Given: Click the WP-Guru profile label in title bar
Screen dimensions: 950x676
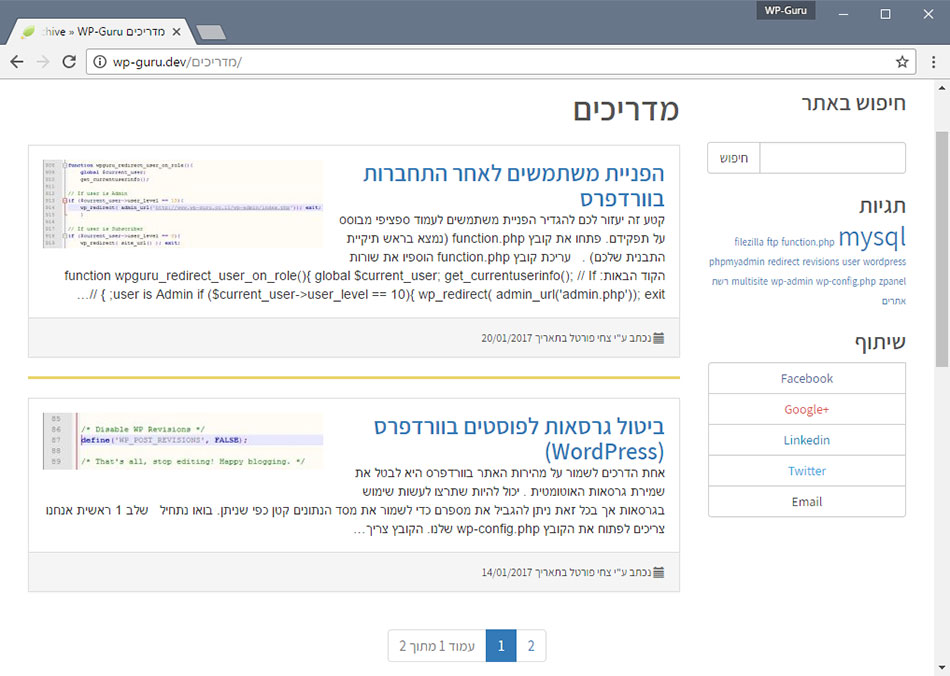Looking at the screenshot, I should (785, 10).
